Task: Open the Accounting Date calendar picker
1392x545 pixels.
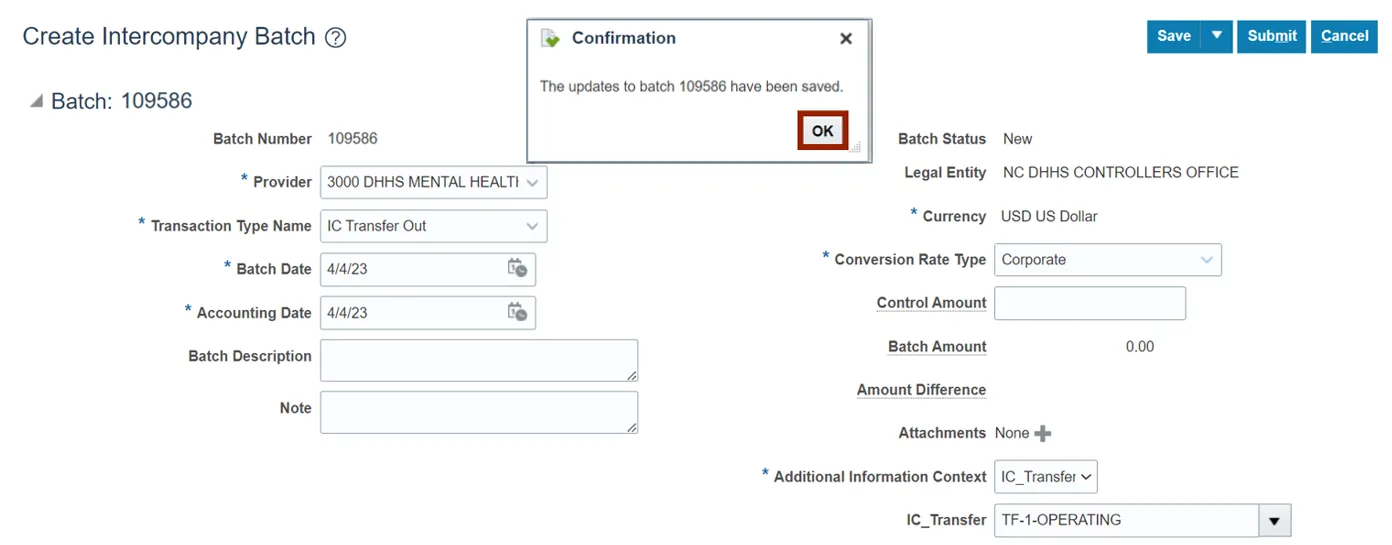Action: (x=516, y=312)
